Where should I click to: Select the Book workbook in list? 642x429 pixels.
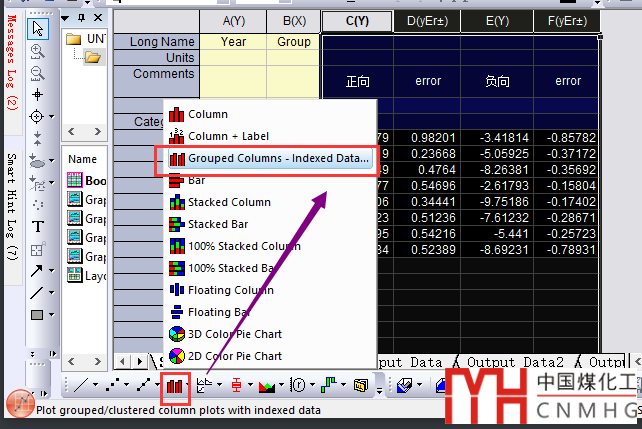[87, 181]
